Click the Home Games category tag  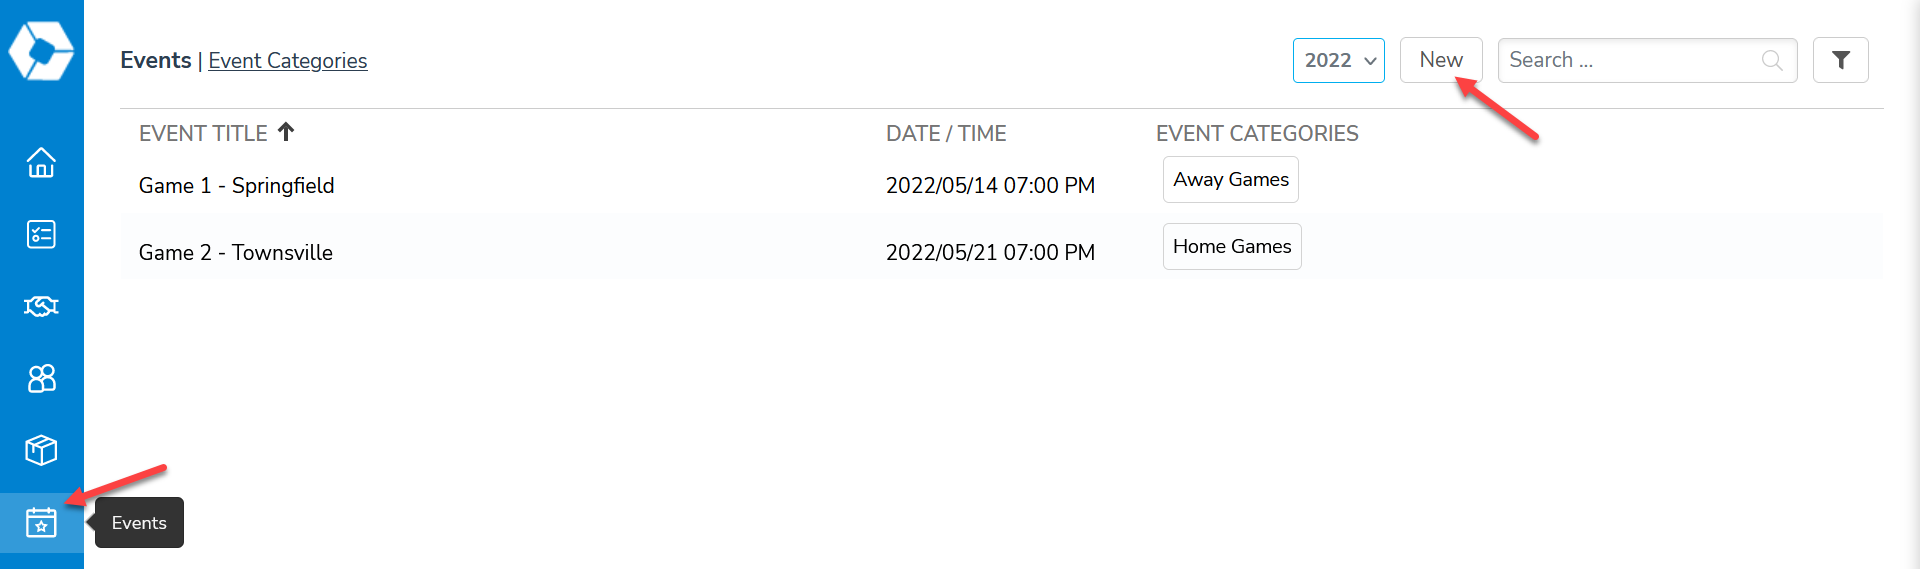point(1232,246)
